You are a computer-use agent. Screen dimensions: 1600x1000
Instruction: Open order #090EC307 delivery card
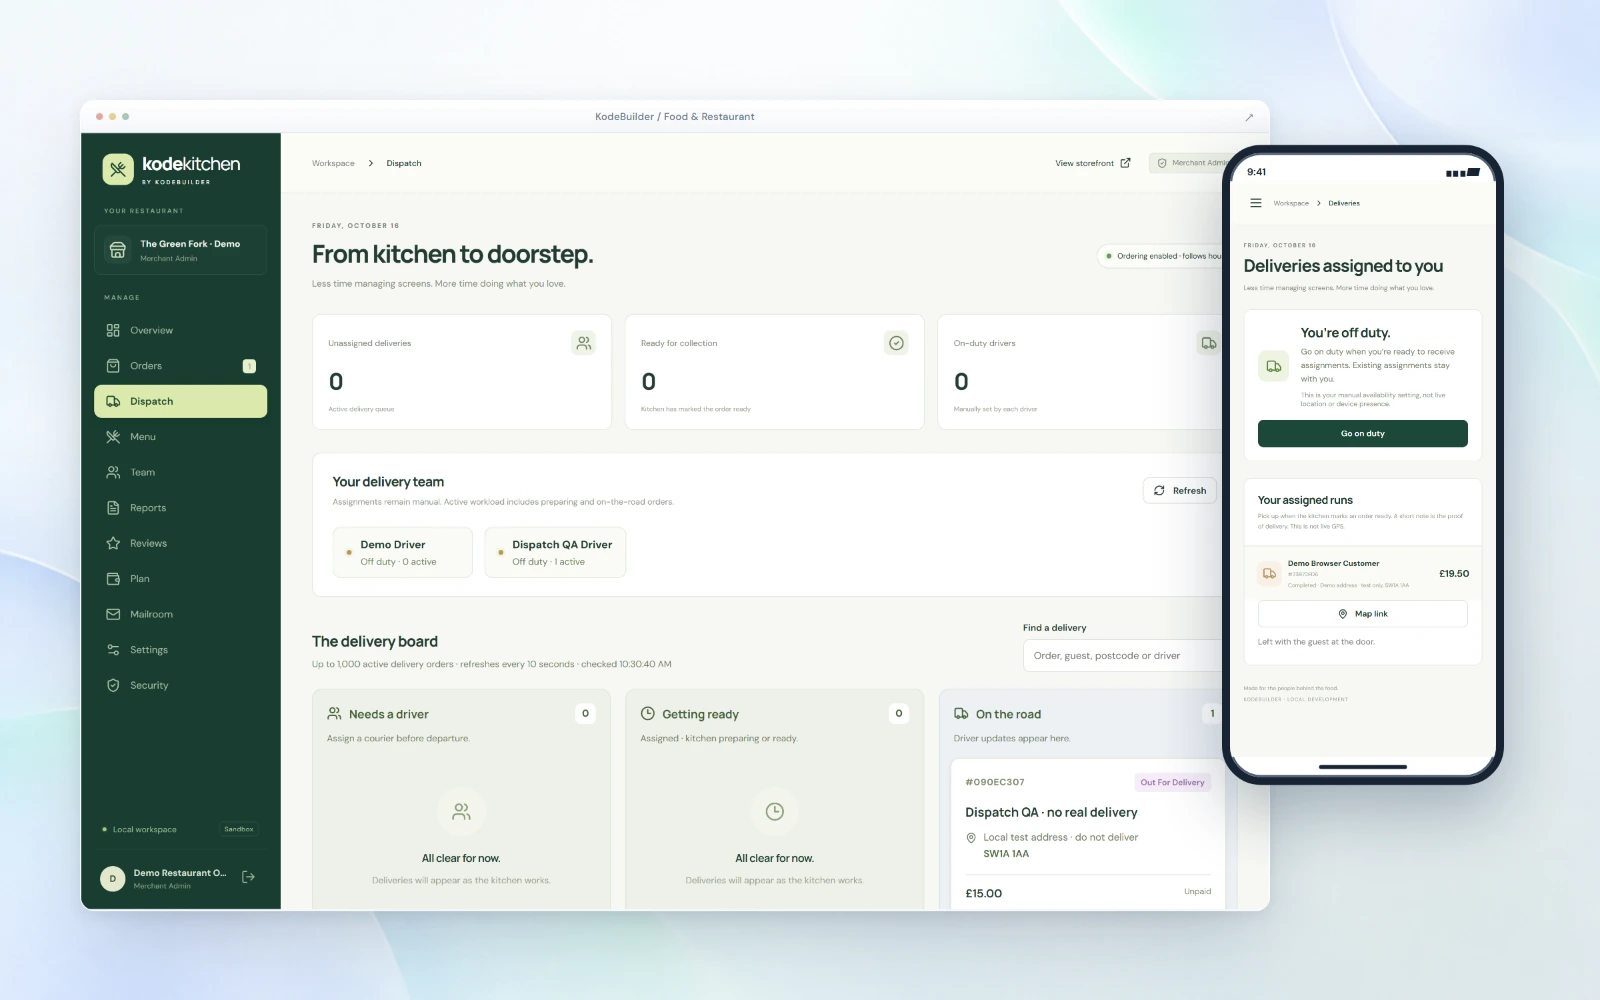(1087, 834)
